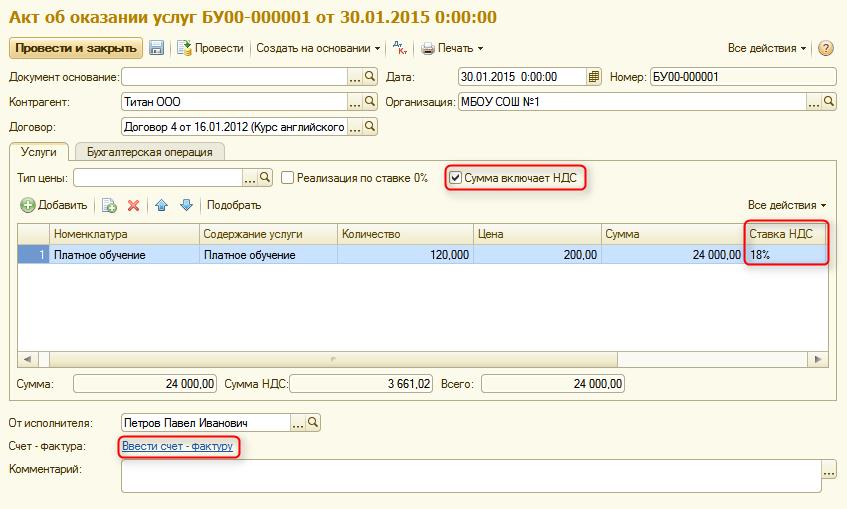Screen dimensions: 847x509
Task: Click the Содержание услуги column header
Action: point(268,234)
